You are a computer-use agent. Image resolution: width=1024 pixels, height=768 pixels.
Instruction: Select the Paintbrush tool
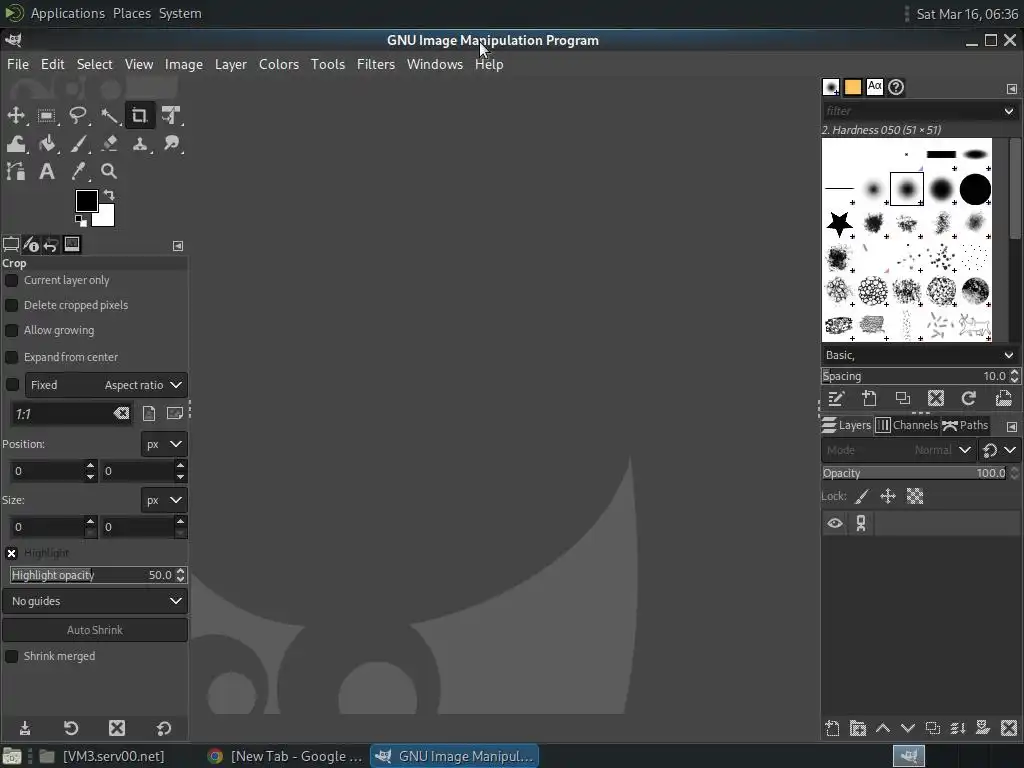(78, 144)
